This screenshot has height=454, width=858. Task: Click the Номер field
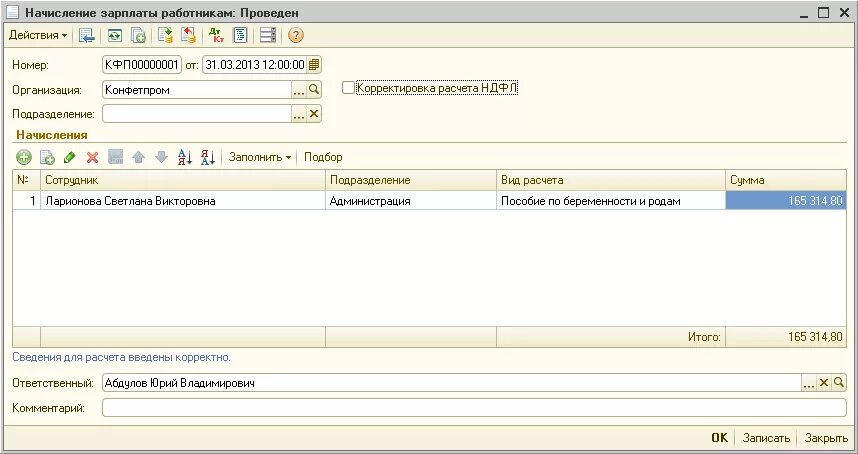click(x=142, y=65)
